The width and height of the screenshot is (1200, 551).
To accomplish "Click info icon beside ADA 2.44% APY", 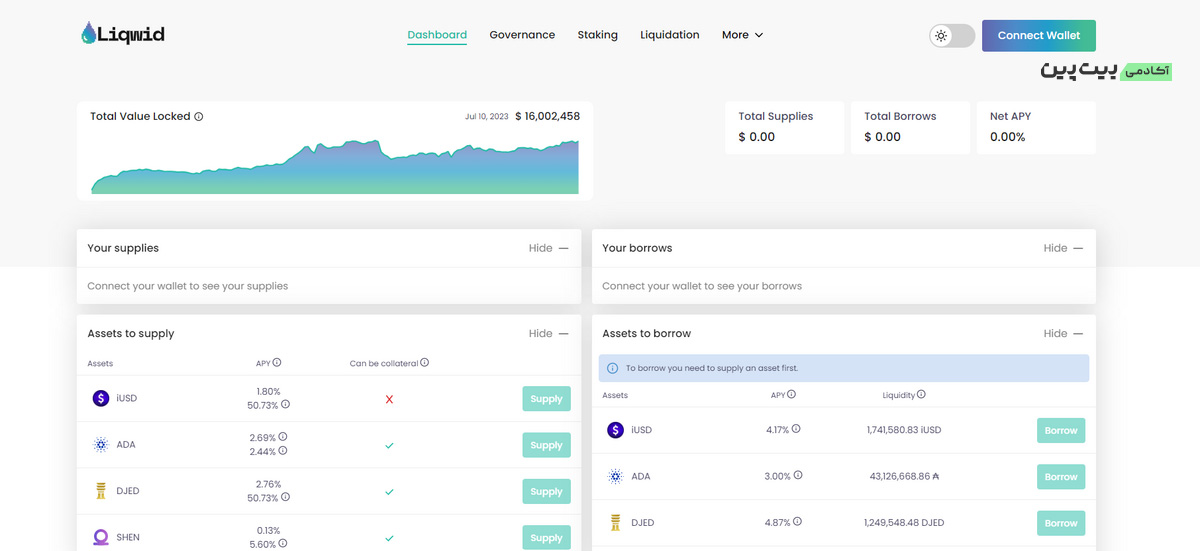I will (283, 451).
